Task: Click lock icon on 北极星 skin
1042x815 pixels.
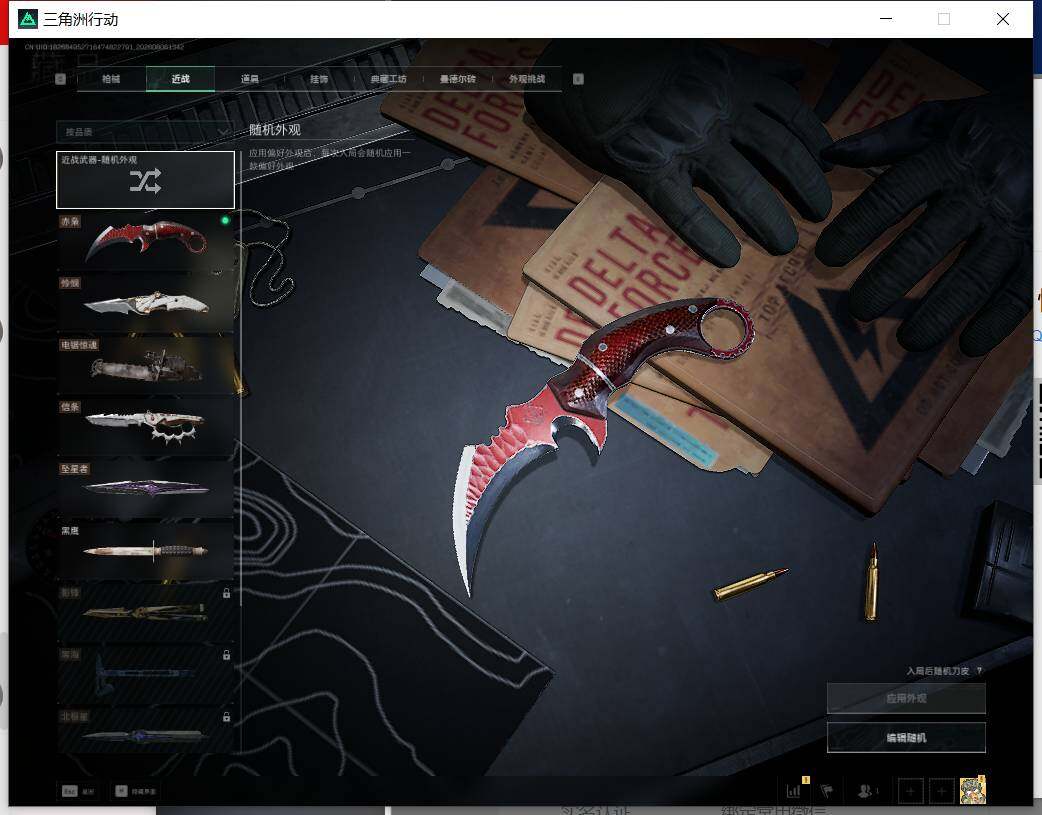Action: (227, 717)
